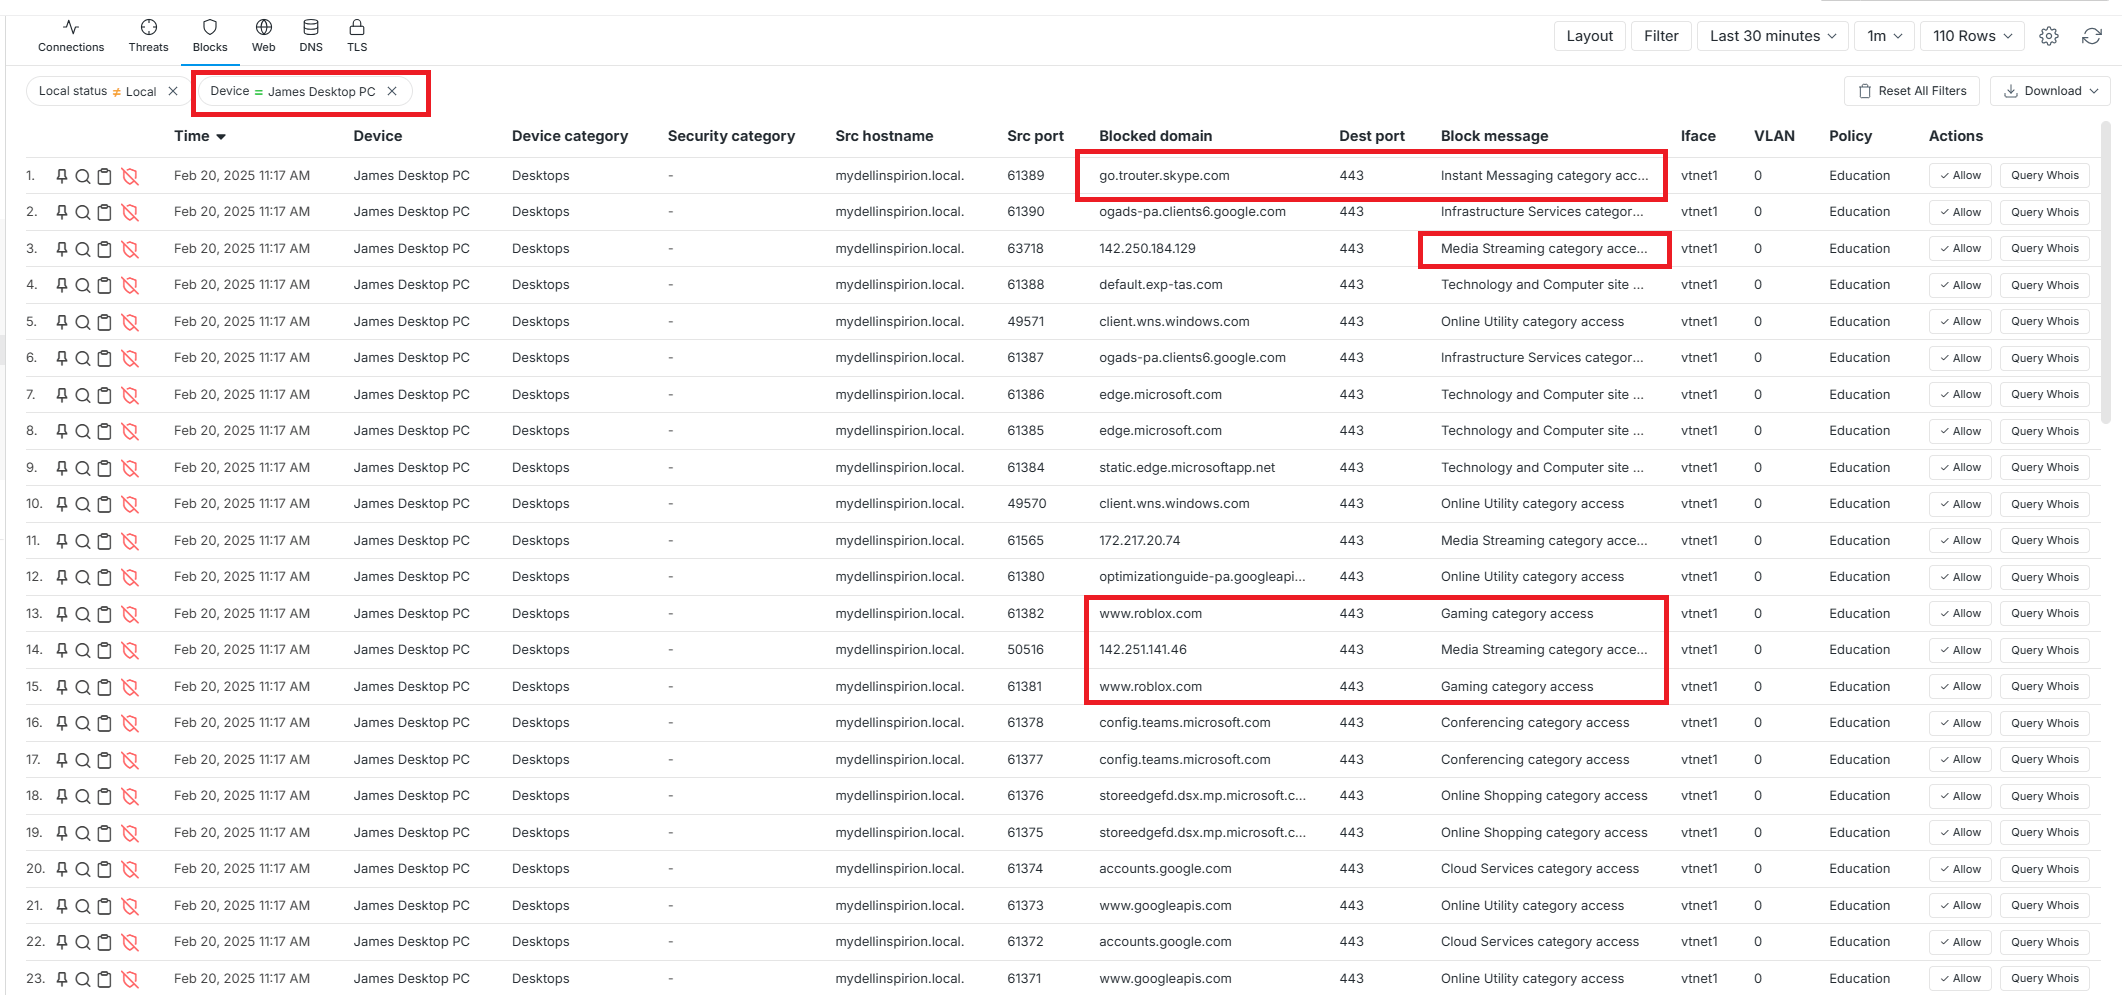Screen dimensions: 2122x995
Task: Select row 5 client.wns.windows.com cell
Action: (x=1174, y=322)
